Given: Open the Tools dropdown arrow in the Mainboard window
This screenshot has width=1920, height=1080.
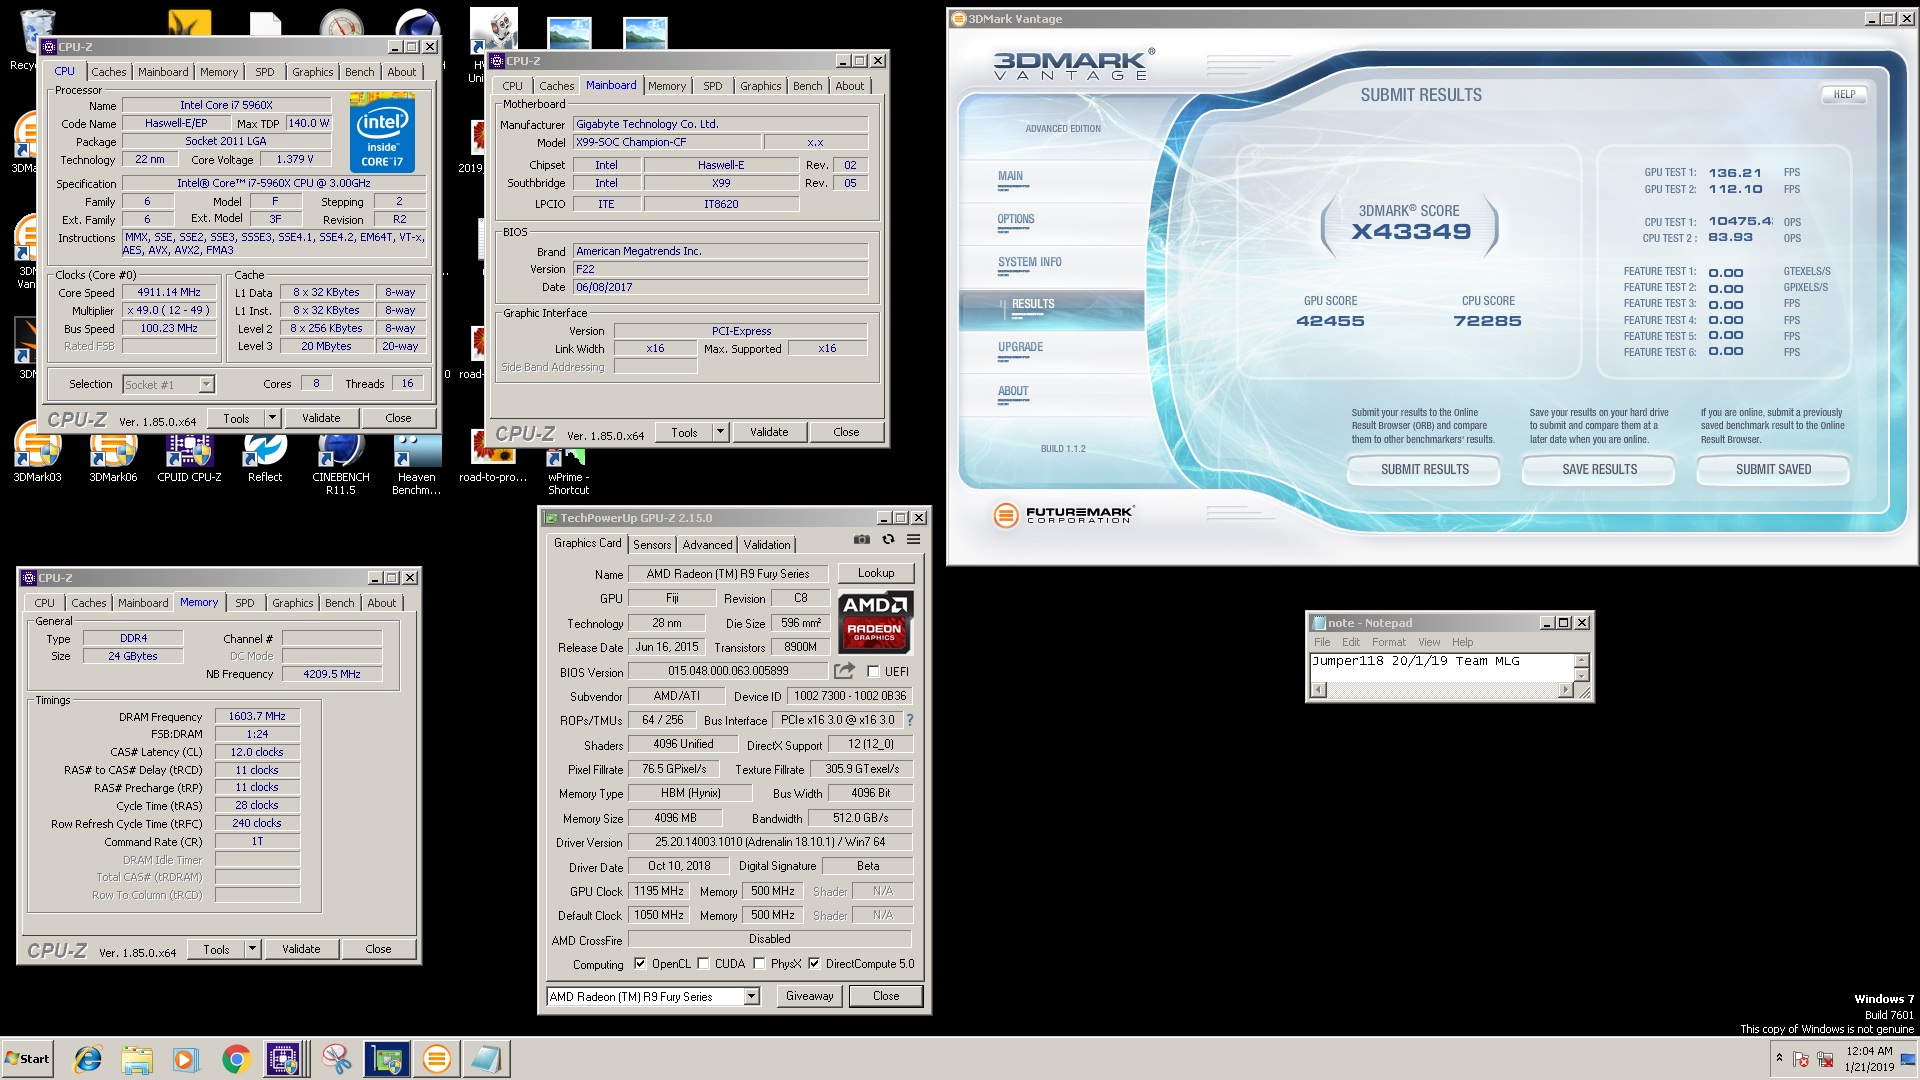Looking at the screenshot, I should [x=720, y=432].
